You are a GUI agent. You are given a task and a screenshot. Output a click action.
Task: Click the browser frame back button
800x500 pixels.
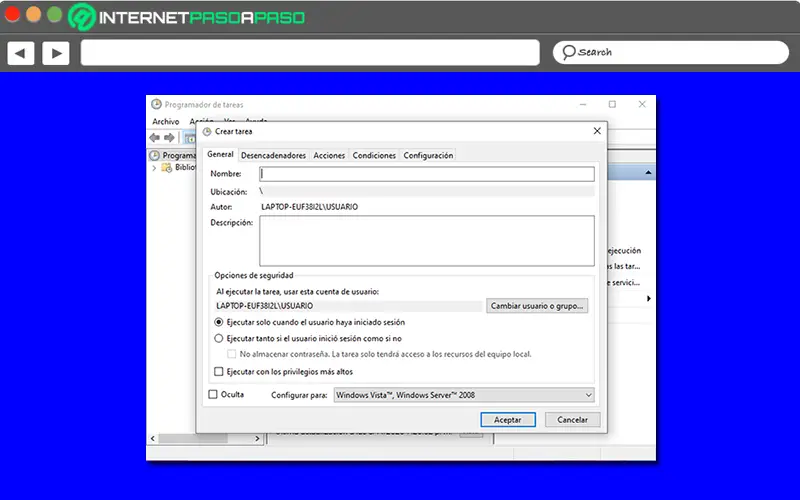tap(20, 53)
